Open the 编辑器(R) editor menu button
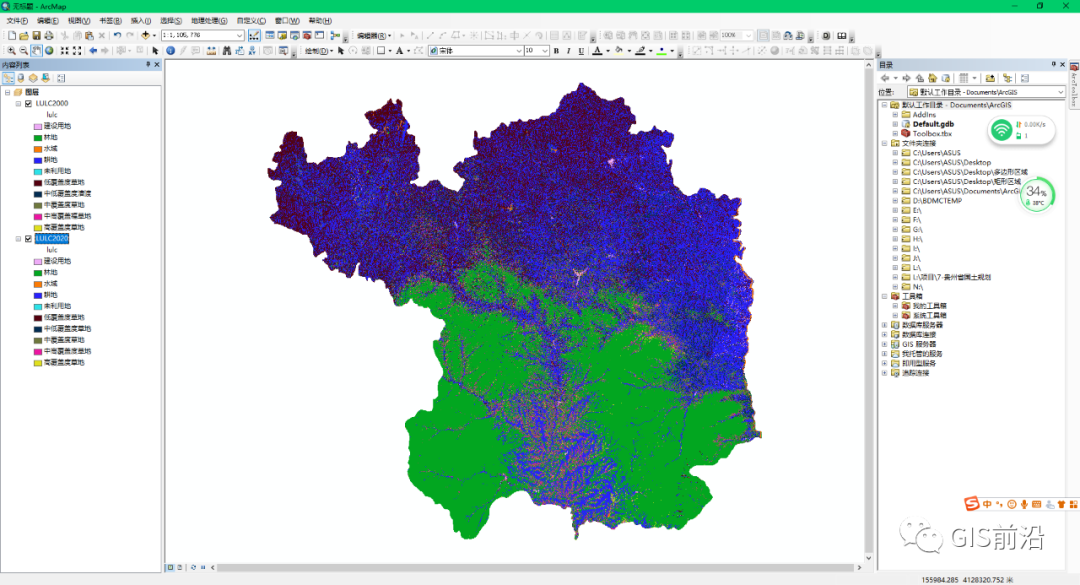The width and height of the screenshot is (1080, 585). tap(374, 35)
